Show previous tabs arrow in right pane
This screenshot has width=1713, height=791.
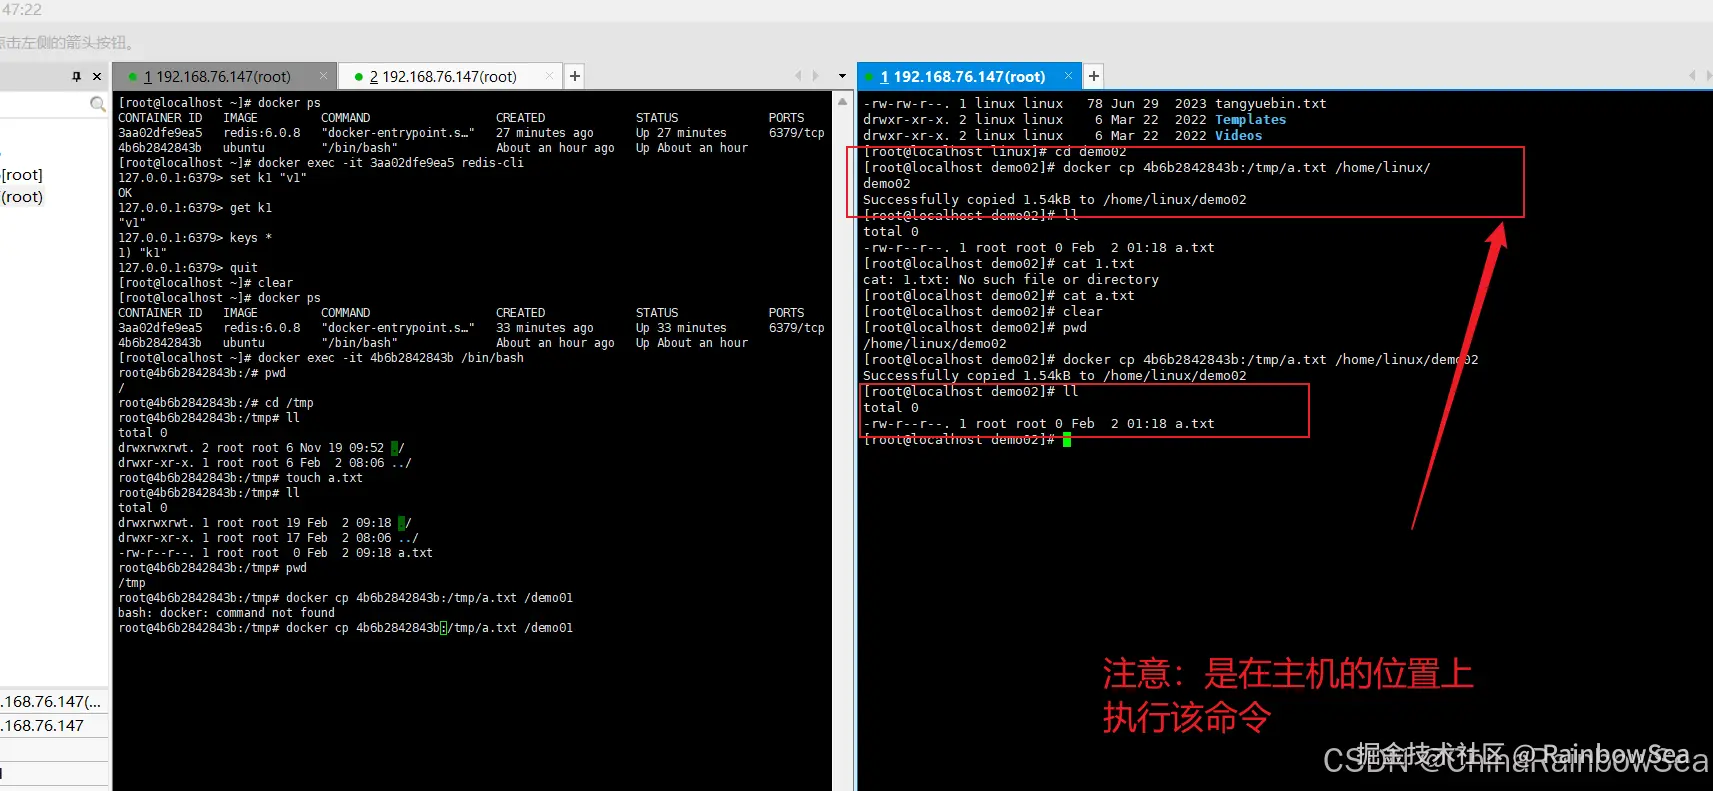1692,76
